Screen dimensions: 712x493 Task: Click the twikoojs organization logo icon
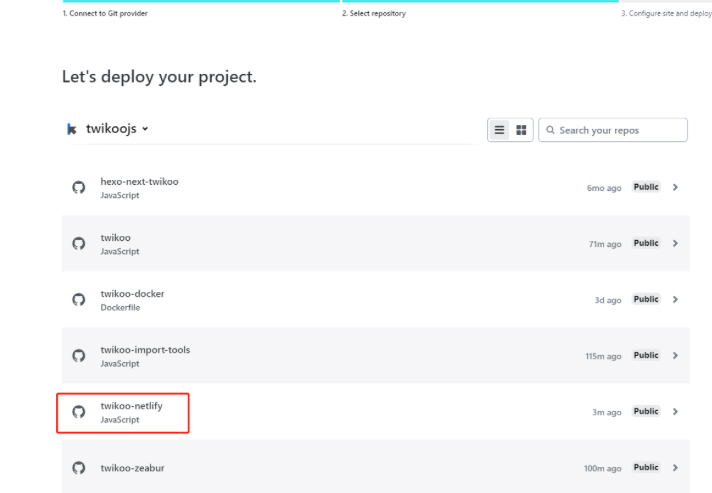point(71,129)
